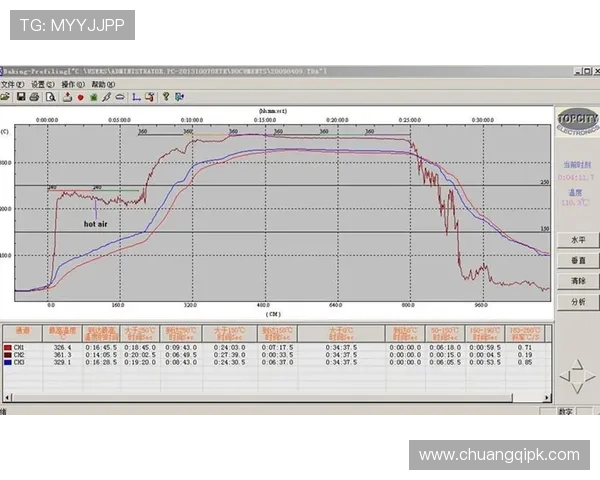
Task: Open the 操作 (Operation) menu
Action: [x=73, y=84]
